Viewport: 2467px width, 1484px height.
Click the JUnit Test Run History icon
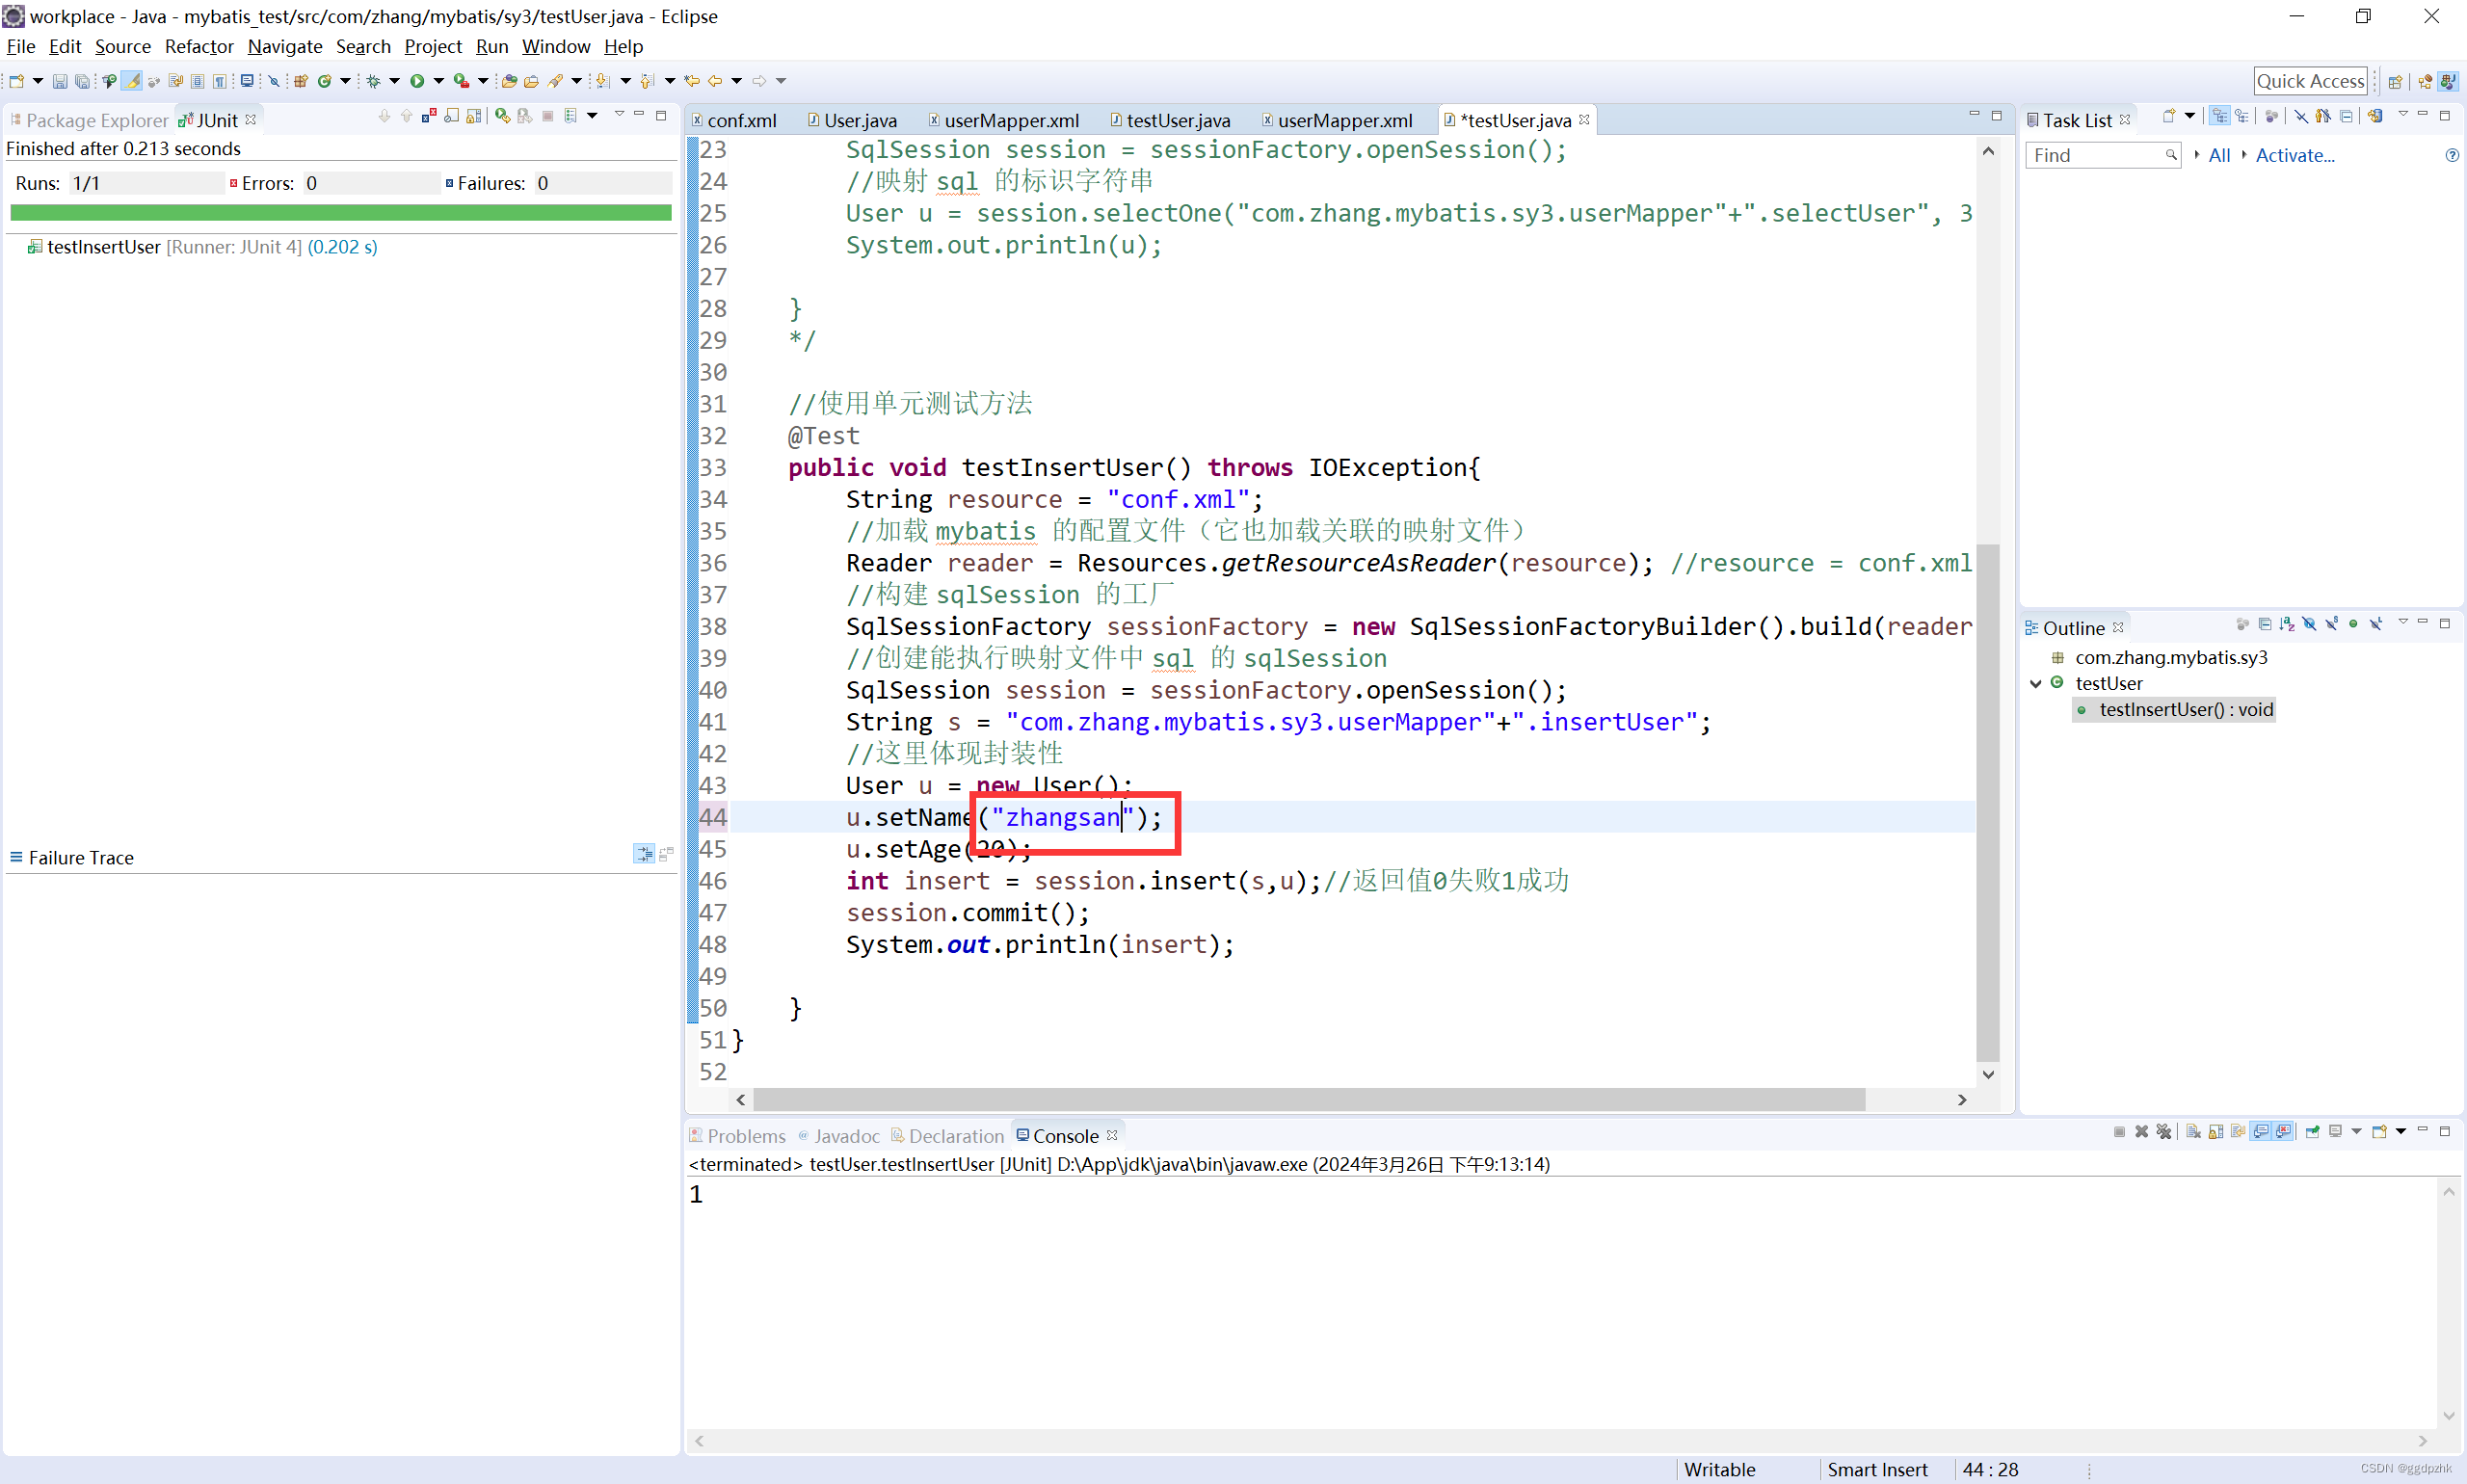point(570,116)
